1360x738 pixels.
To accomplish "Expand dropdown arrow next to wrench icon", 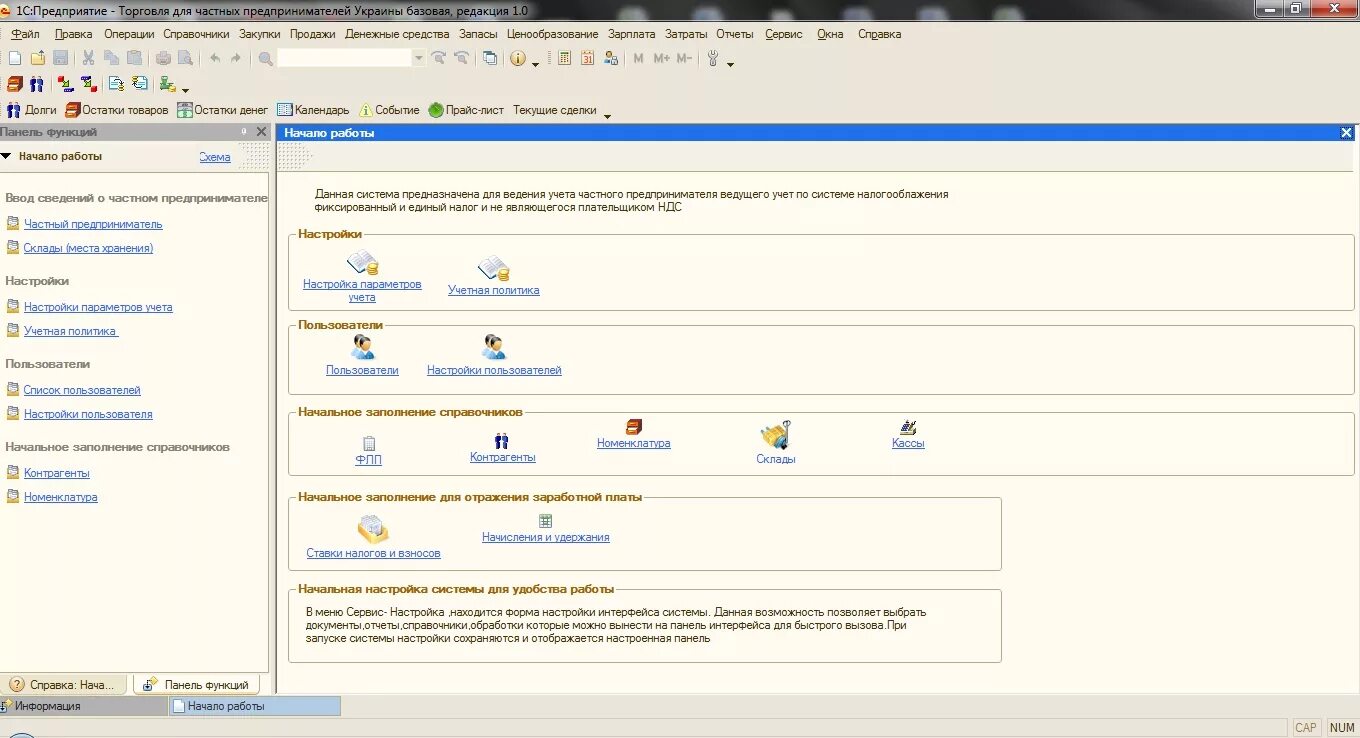I will coord(730,64).
